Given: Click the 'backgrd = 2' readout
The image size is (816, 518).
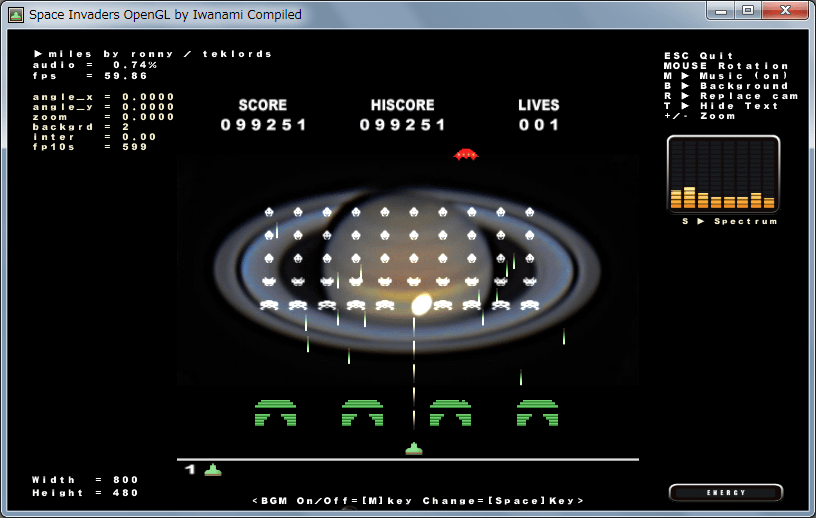Looking at the screenshot, I should 81,127.
